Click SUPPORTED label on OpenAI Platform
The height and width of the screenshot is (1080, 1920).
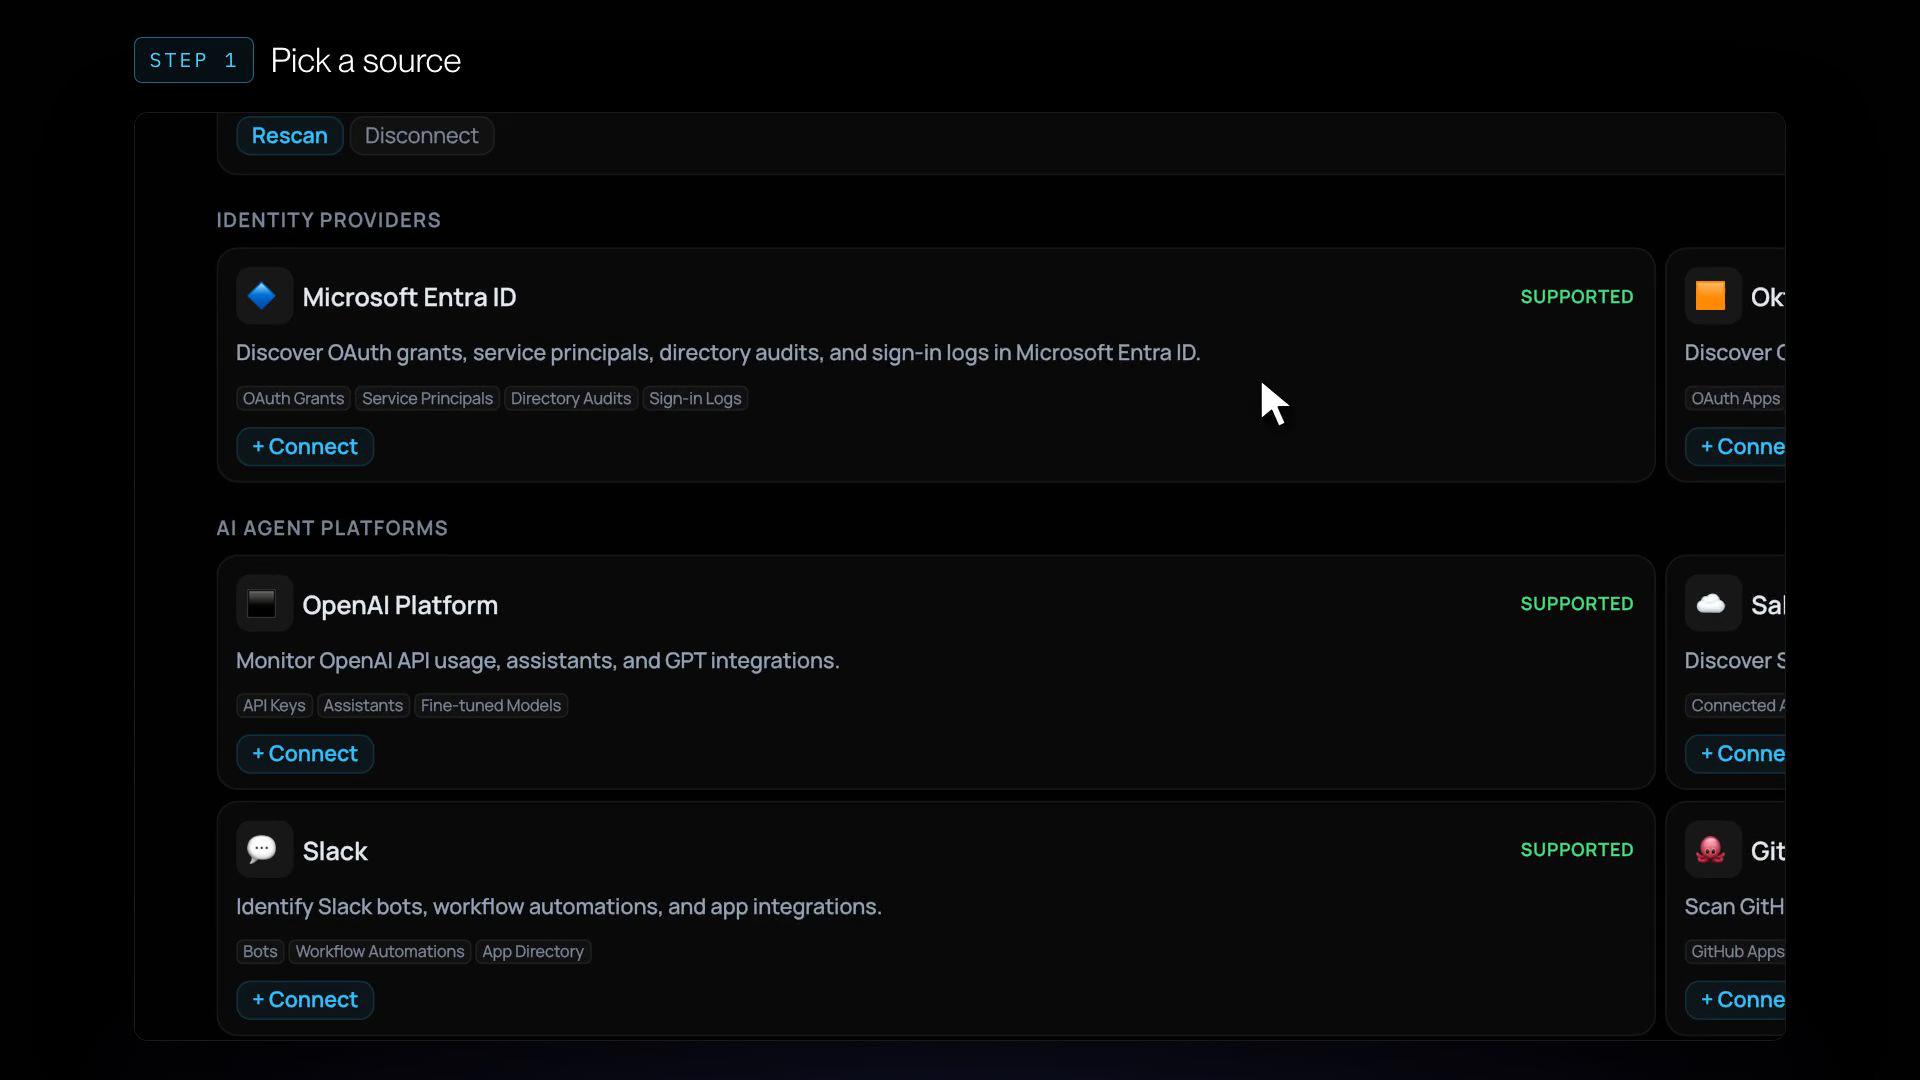[x=1576, y=604]
